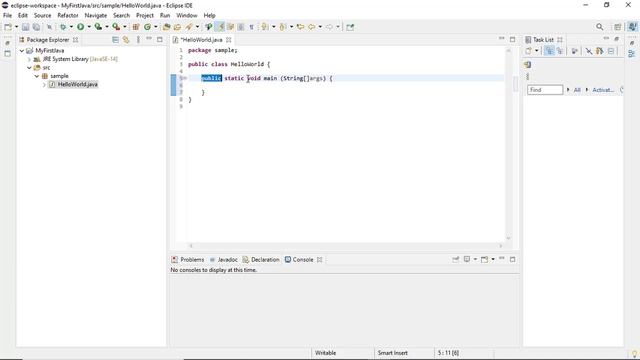Click Collapse All in Package Explorer
Viewport: 640px width, 360px height.
coord(116,40)
